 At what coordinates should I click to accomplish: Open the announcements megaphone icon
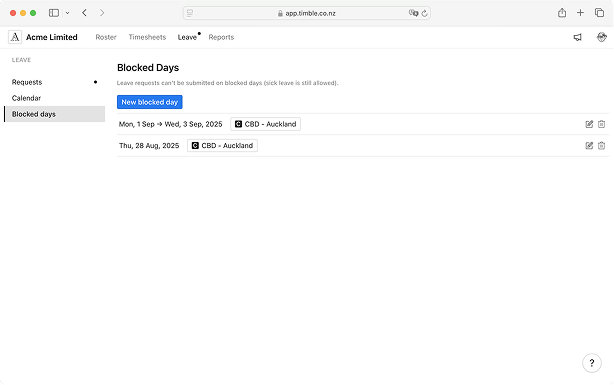(x=578, y=37)
